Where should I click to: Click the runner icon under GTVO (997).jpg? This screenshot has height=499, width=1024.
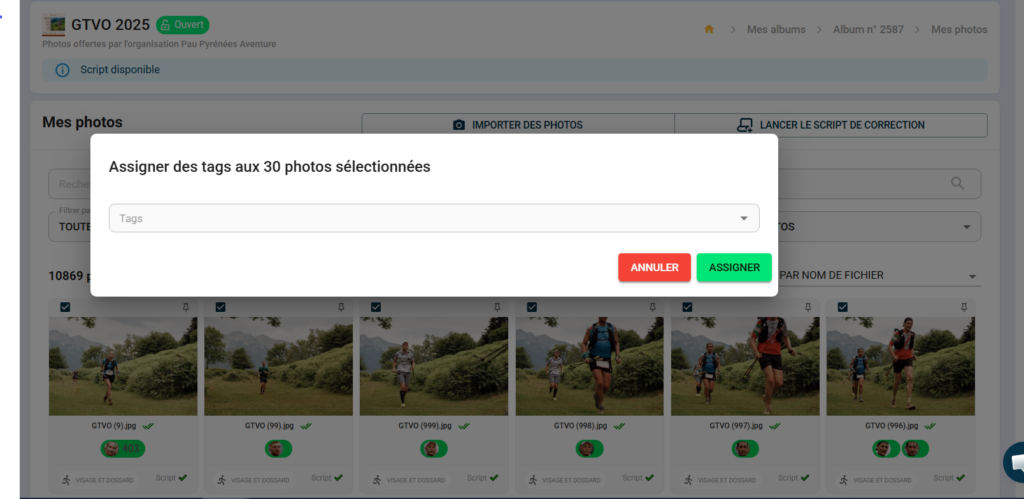pos(688,479)
